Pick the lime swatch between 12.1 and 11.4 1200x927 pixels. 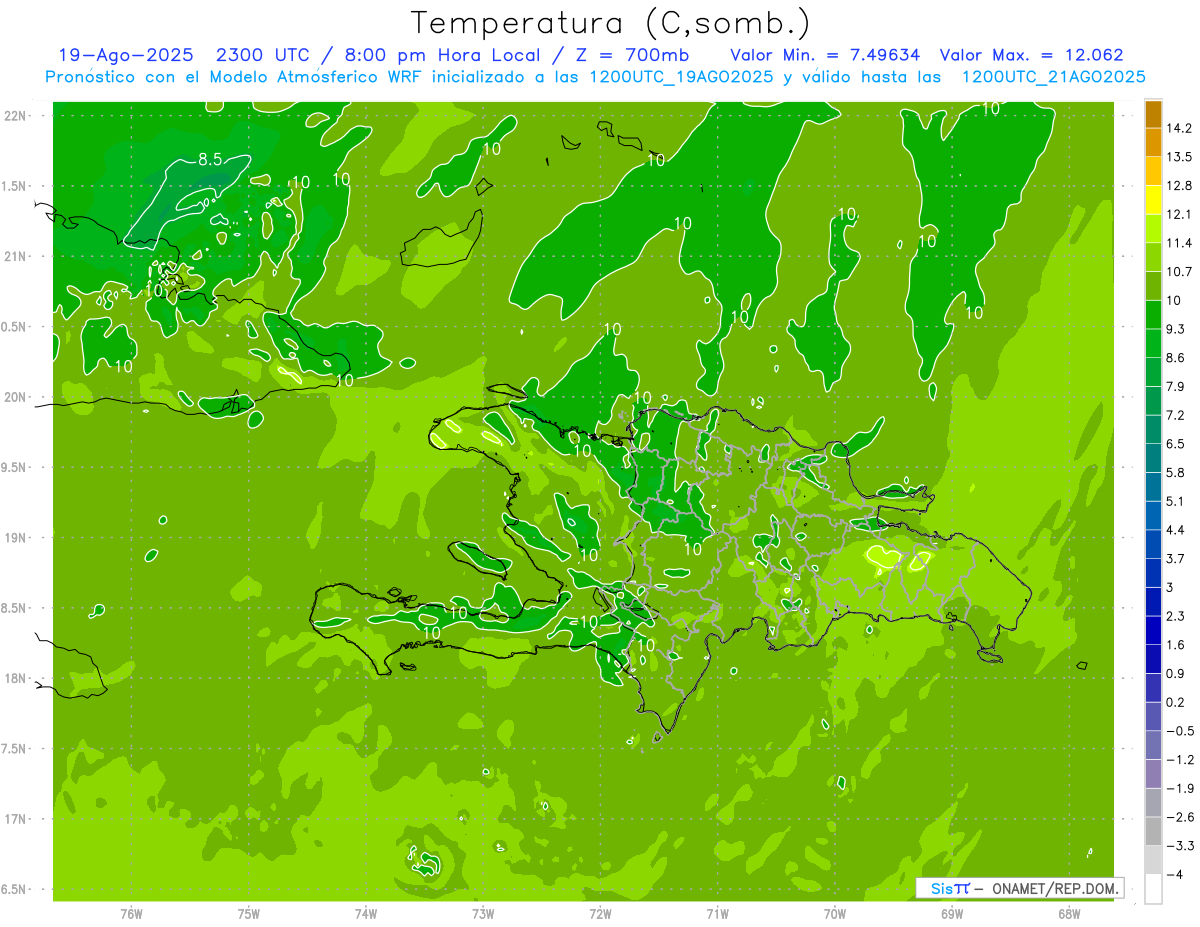tap(1153, 229)
